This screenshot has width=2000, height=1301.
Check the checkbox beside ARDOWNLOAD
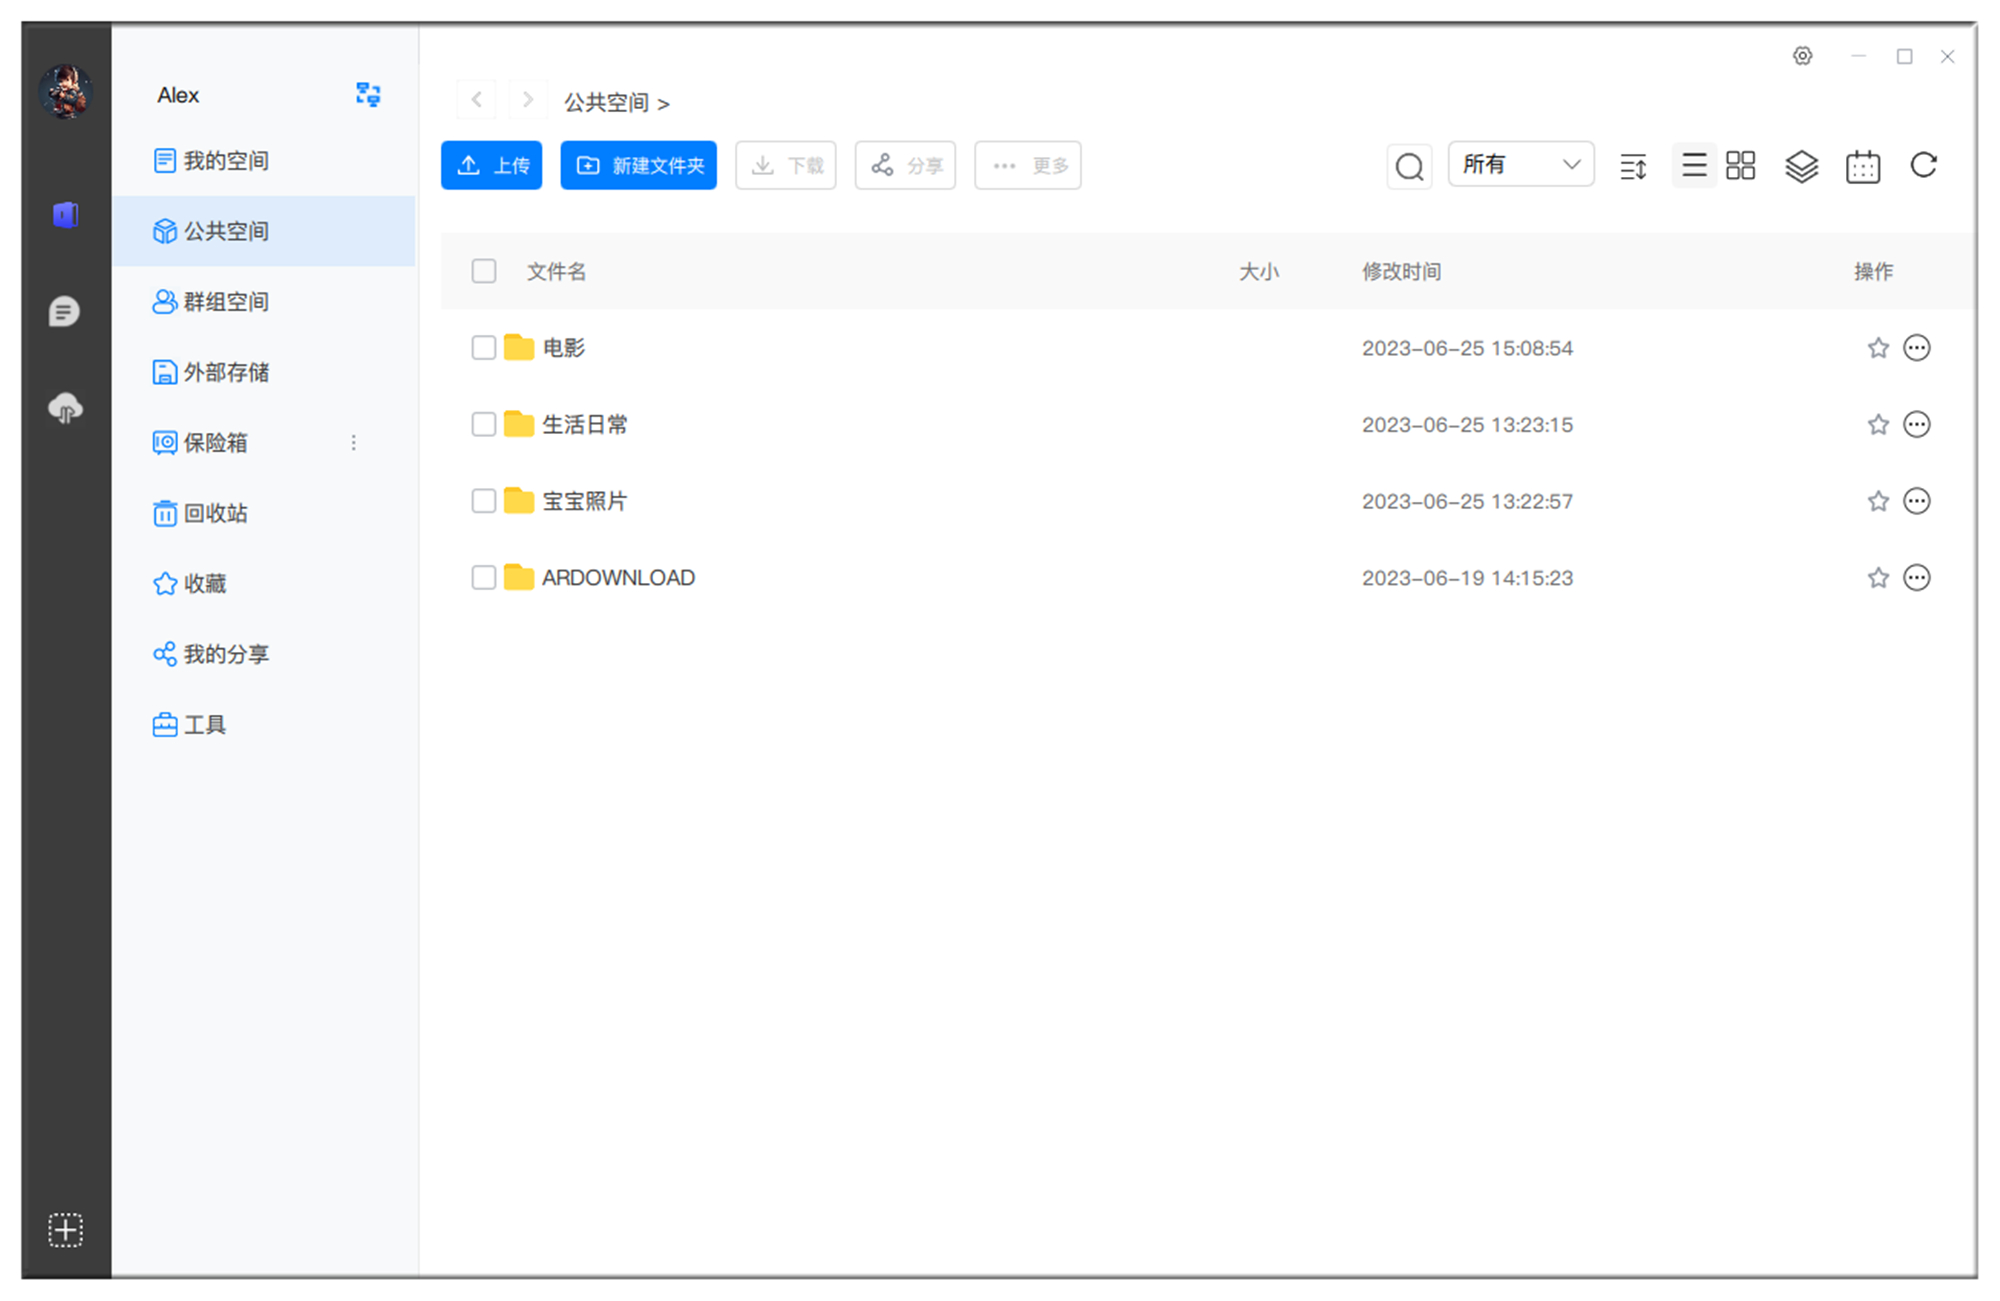(483, 577)
